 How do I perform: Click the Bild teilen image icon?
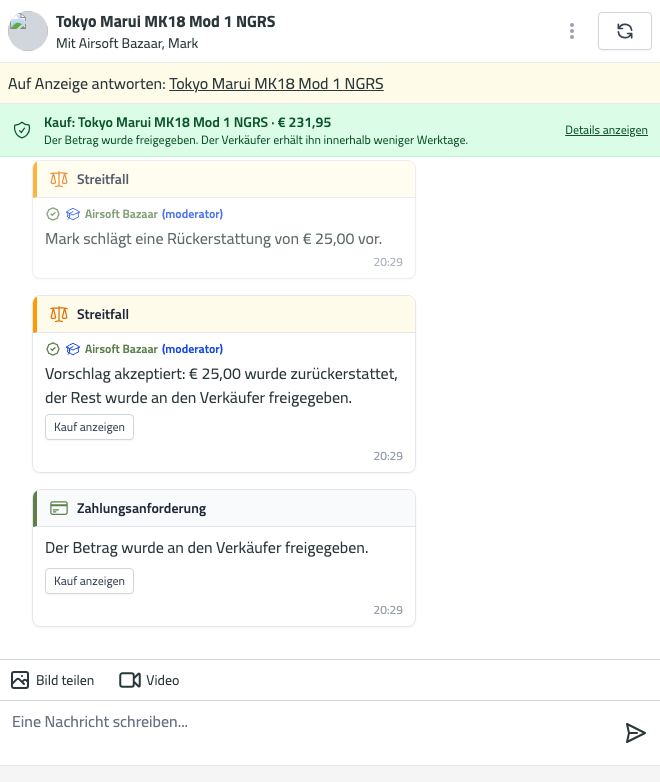tap(20, 680)
